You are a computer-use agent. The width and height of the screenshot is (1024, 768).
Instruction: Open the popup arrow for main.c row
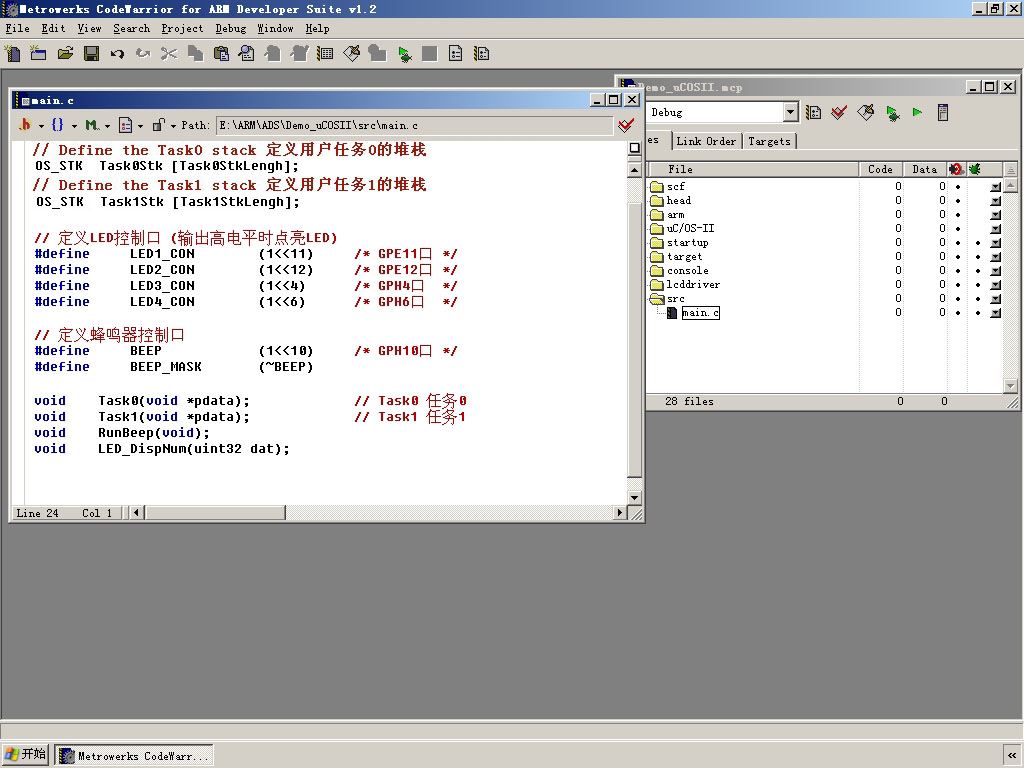(995, 313)
